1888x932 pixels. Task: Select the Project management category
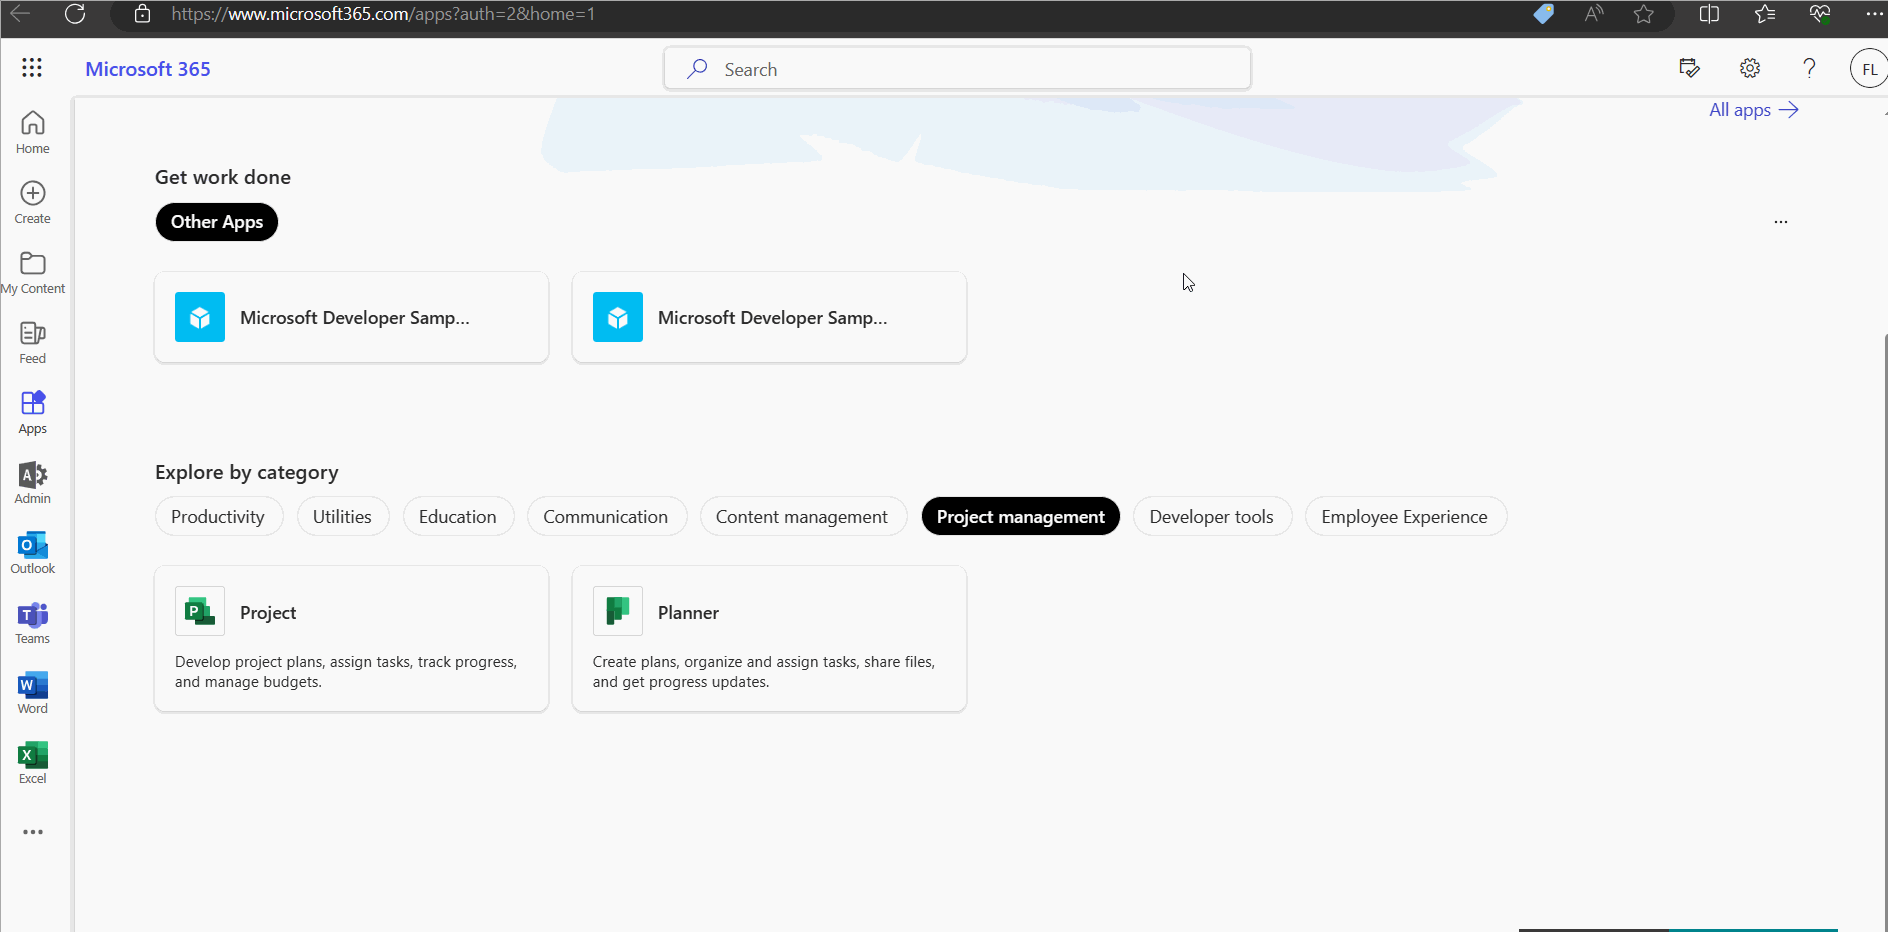coord(1021,517)
